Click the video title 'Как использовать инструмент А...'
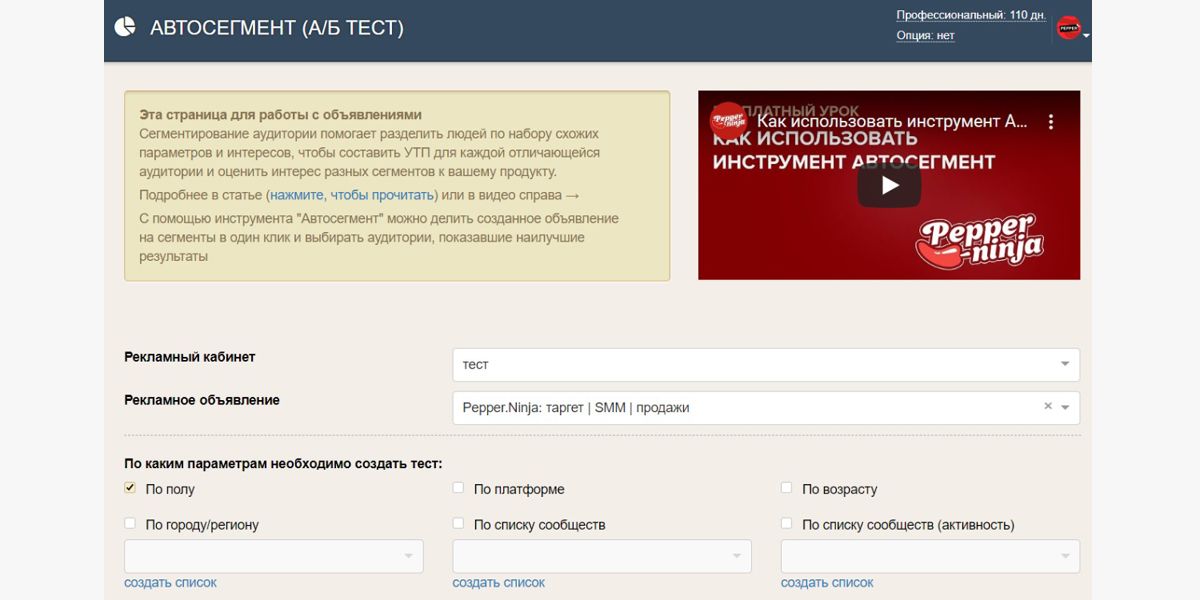1200x600 pixels. 892,122
